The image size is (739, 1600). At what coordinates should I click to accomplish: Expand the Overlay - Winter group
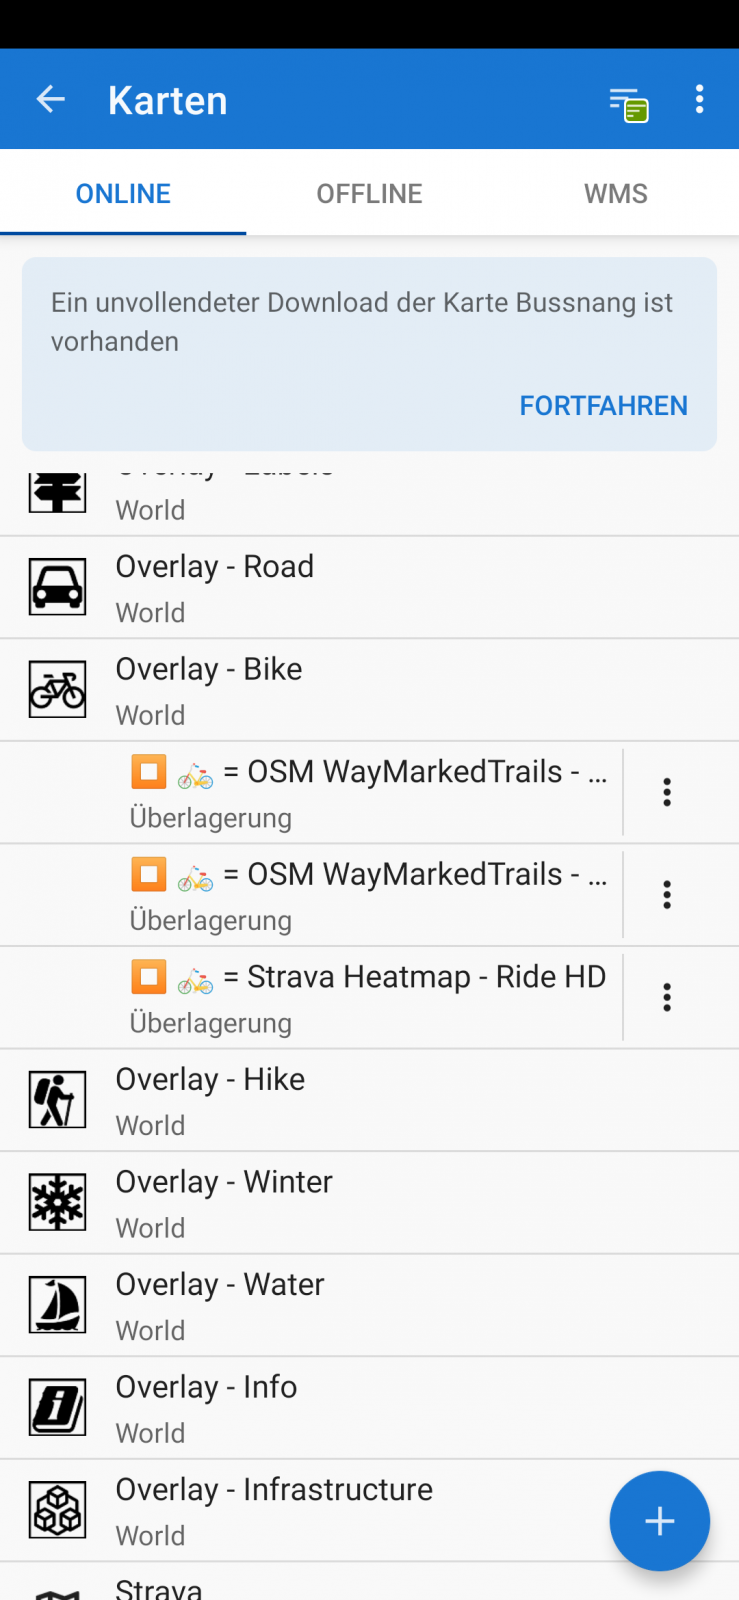click(x=370, y=1202)
